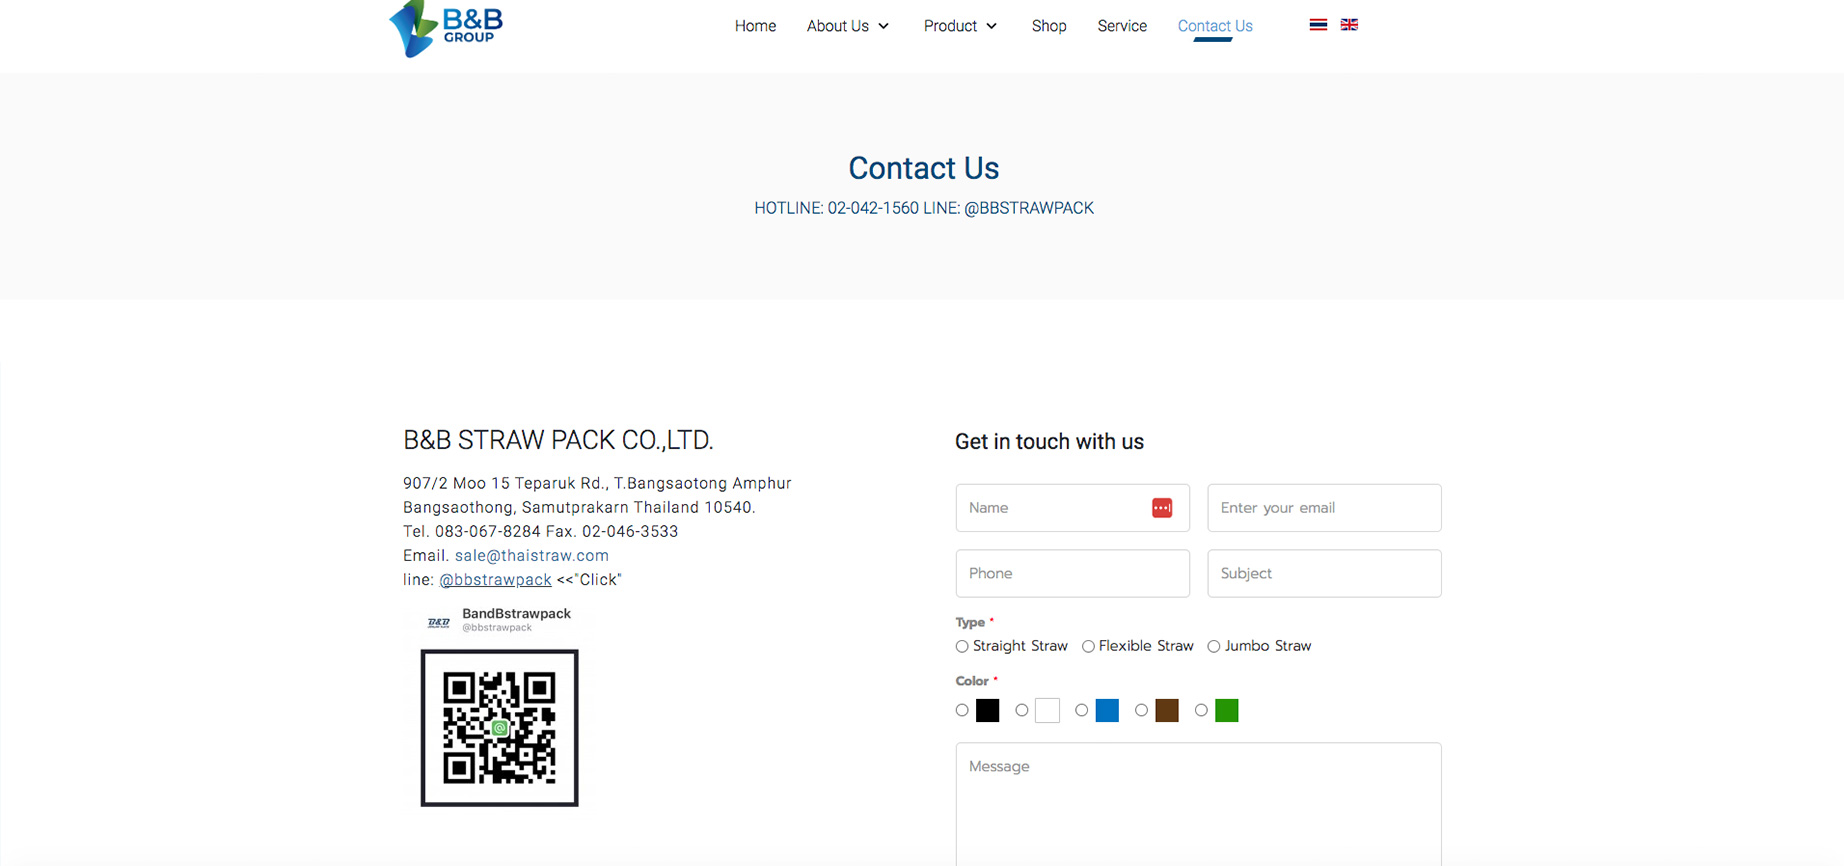Click the BandBstrawpack LINE profile logo
The height and width of the screenshot is (866, 1844).
pos(439,622)
